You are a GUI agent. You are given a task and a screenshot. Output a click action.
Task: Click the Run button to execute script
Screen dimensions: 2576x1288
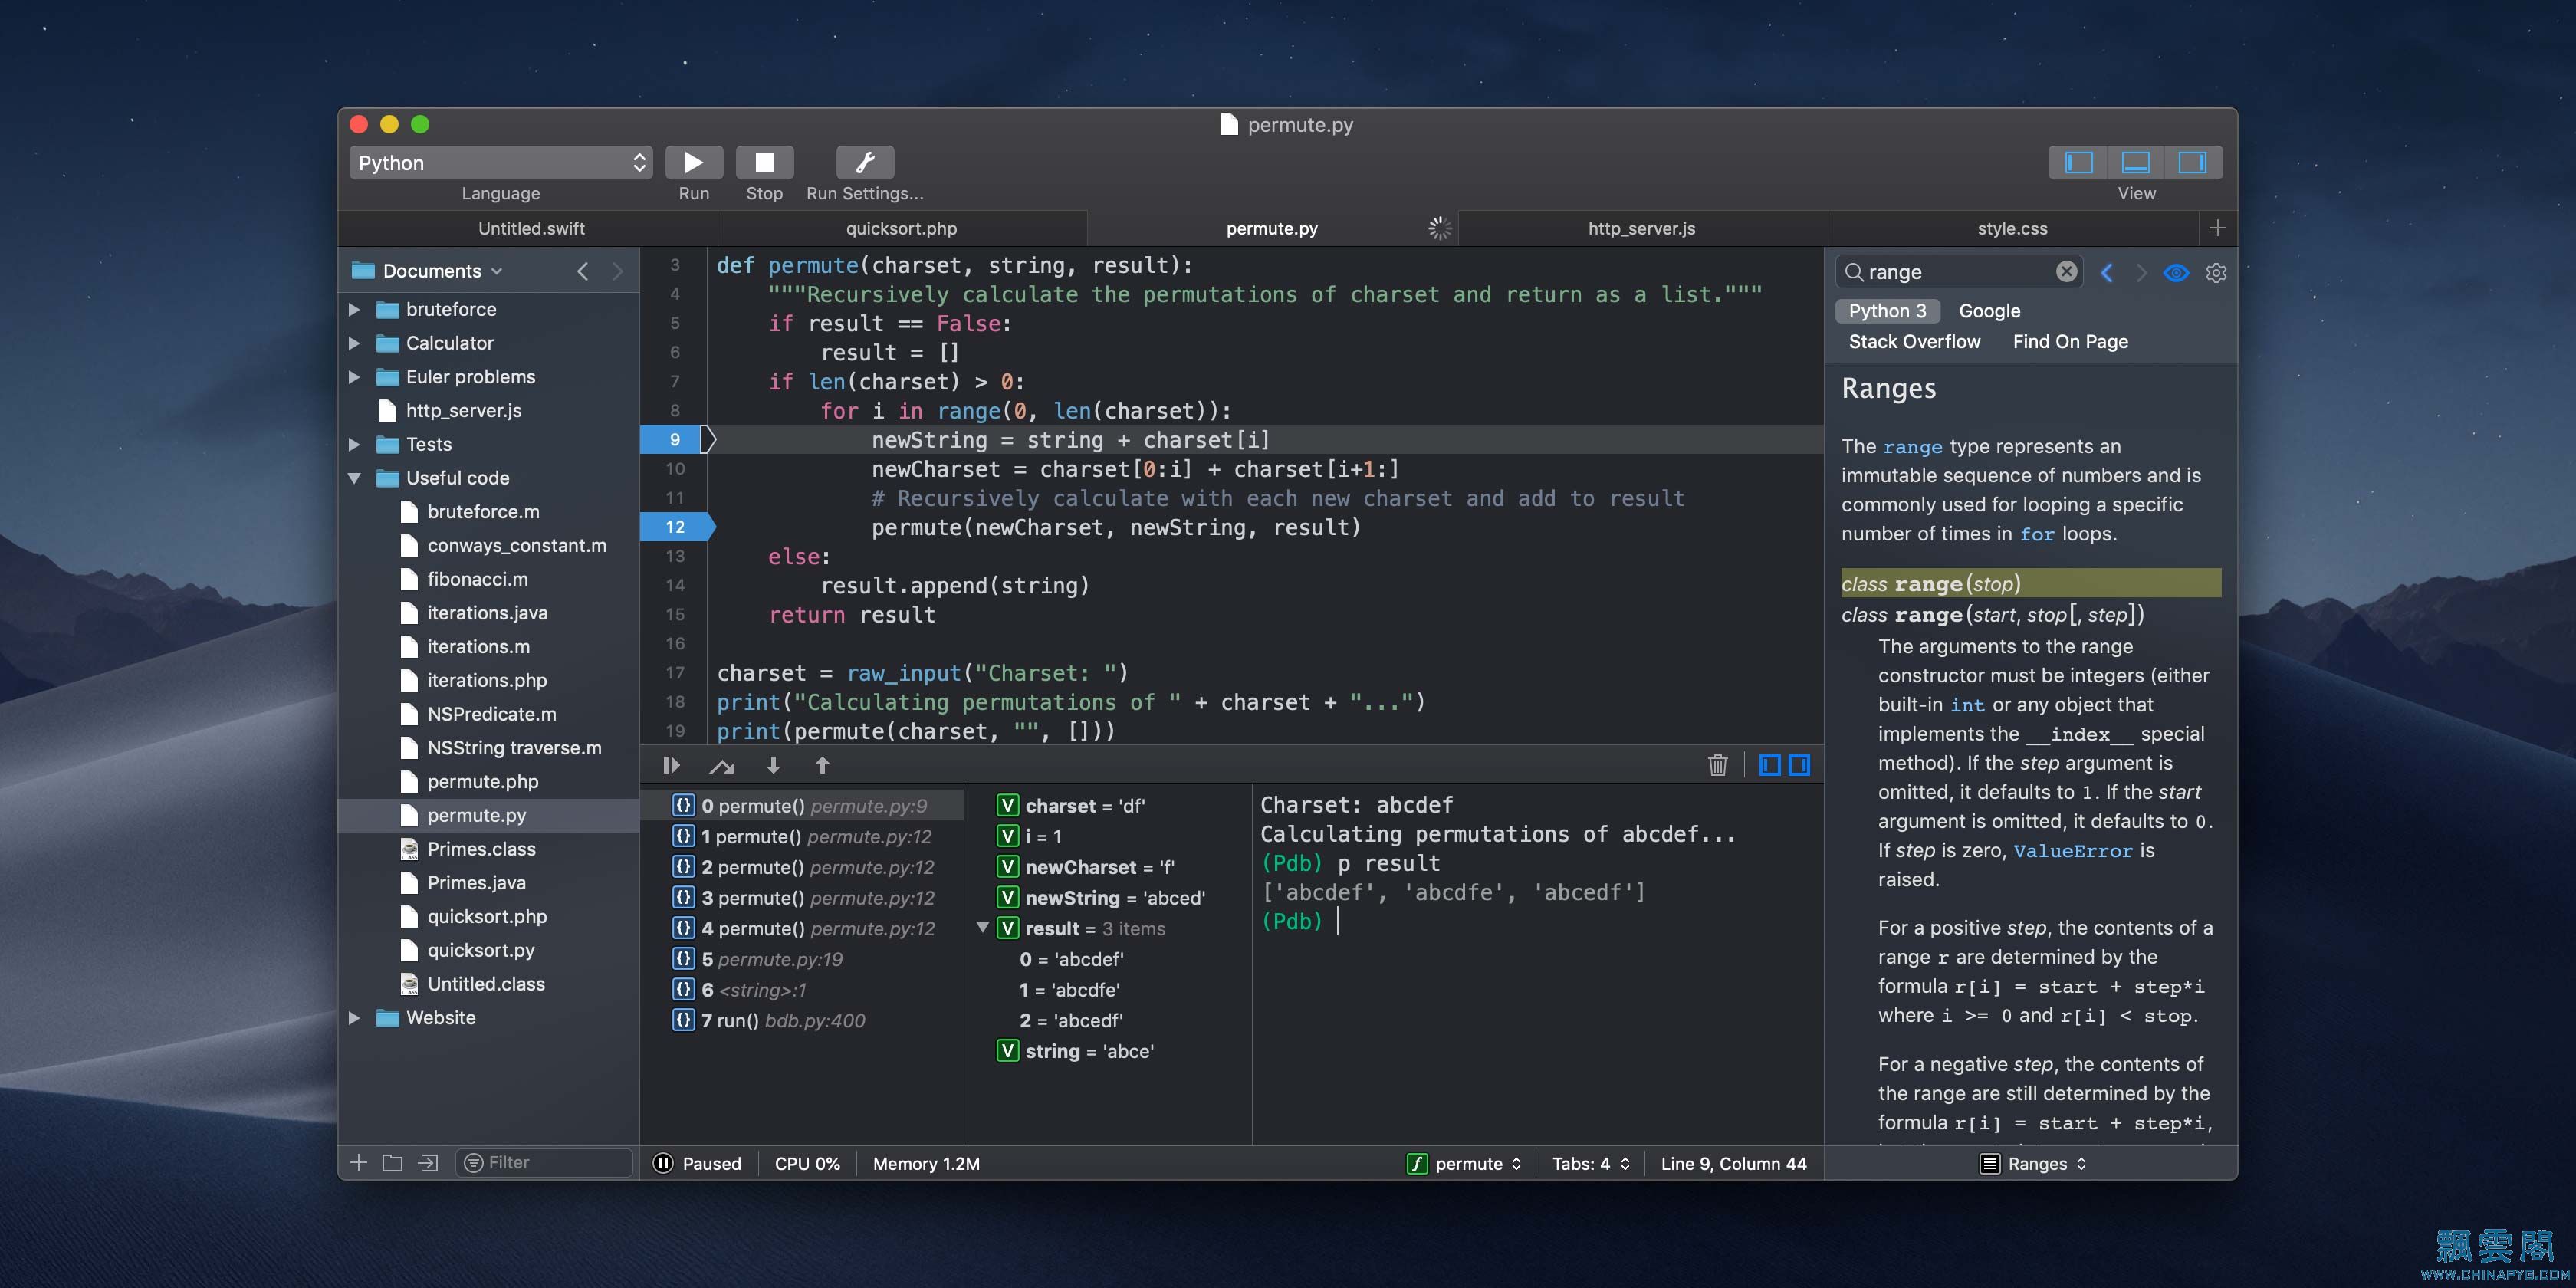pyautogui.click(x=692, y=161)
